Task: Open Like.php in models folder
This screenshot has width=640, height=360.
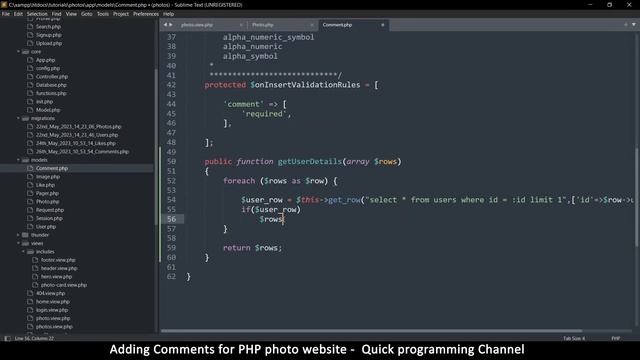Action: [45, 185]
